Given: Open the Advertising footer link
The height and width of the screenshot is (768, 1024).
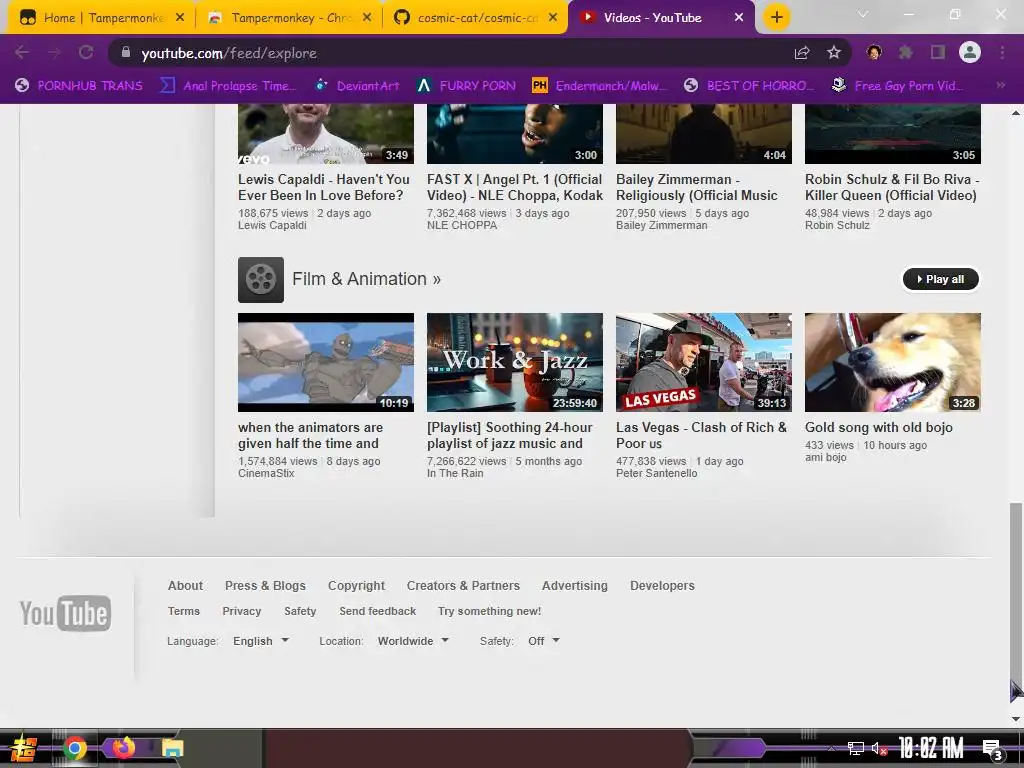Looking at the screenshot, I should coord(575,586).
